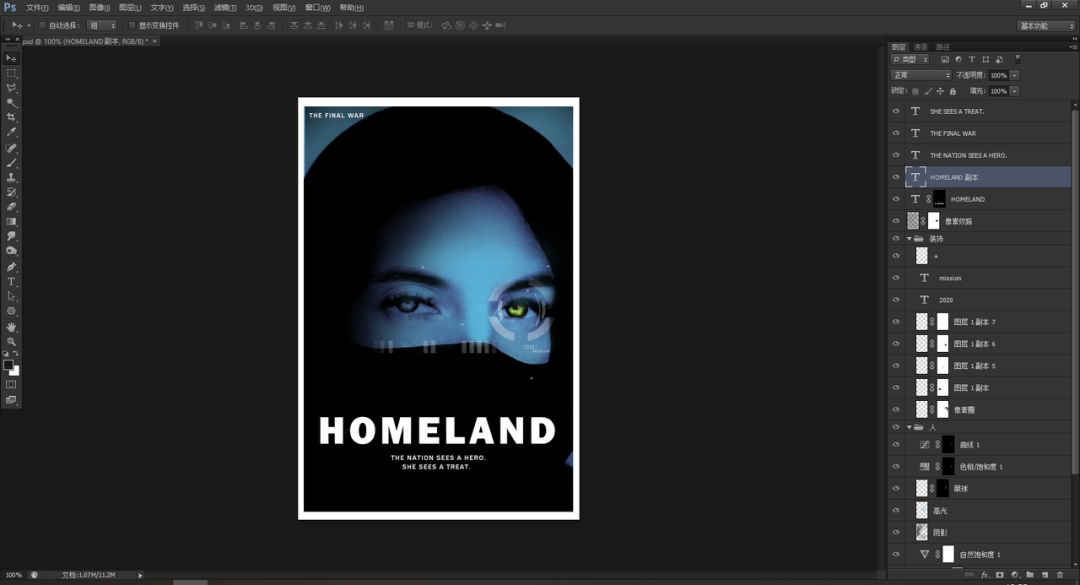Viewport: 1080px width, 585px height.
Task: Click the lock all padlock icon
Action: (x=953, y=91)
